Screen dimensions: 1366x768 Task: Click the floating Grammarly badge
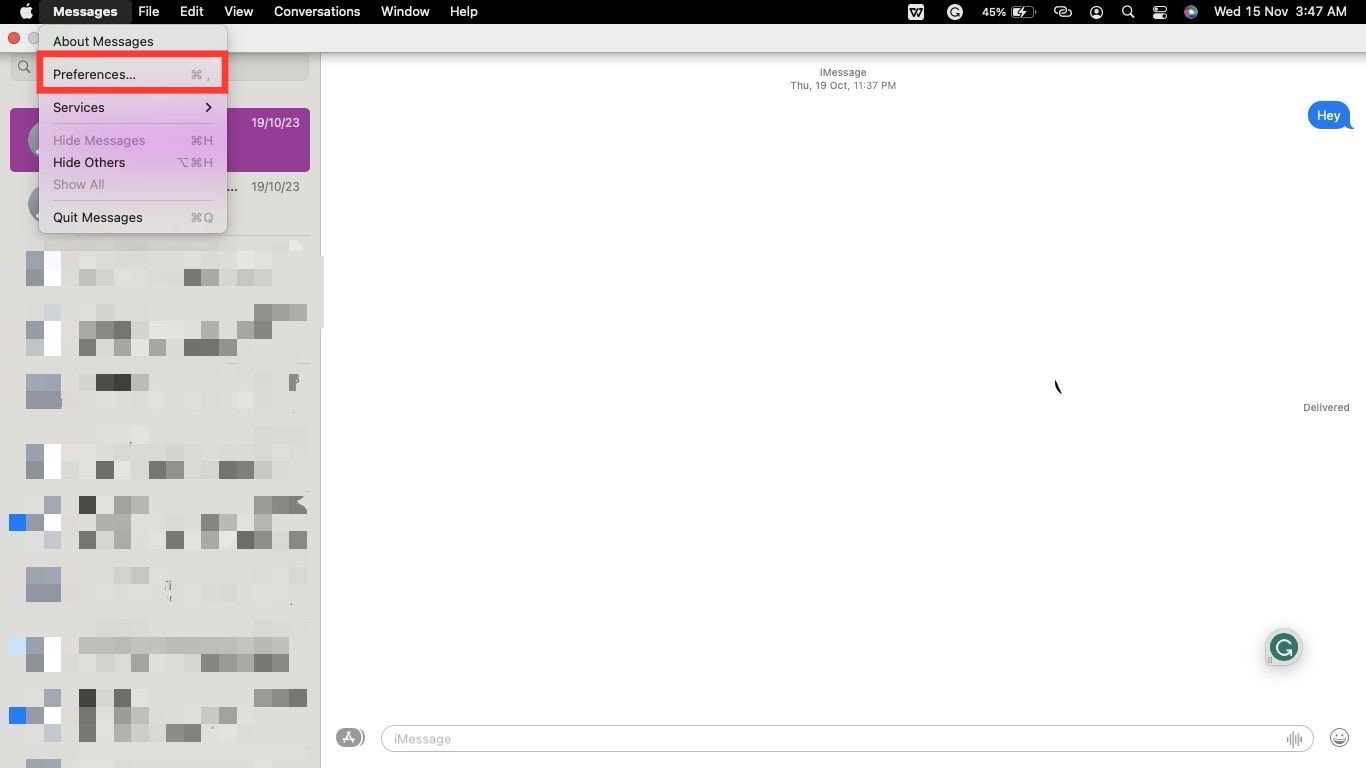(x=1284, y=647)
